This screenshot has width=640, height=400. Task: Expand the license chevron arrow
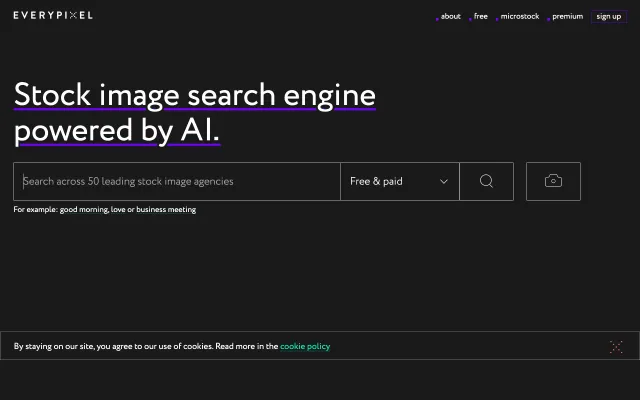(x=444, y=182)
